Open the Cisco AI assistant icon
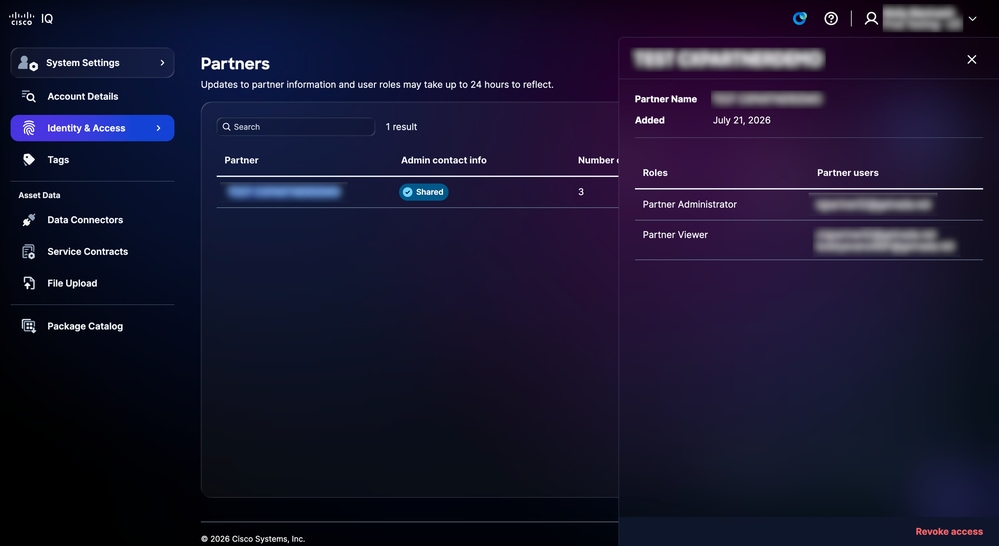The image size is (999, 546). tap(800, 18)
